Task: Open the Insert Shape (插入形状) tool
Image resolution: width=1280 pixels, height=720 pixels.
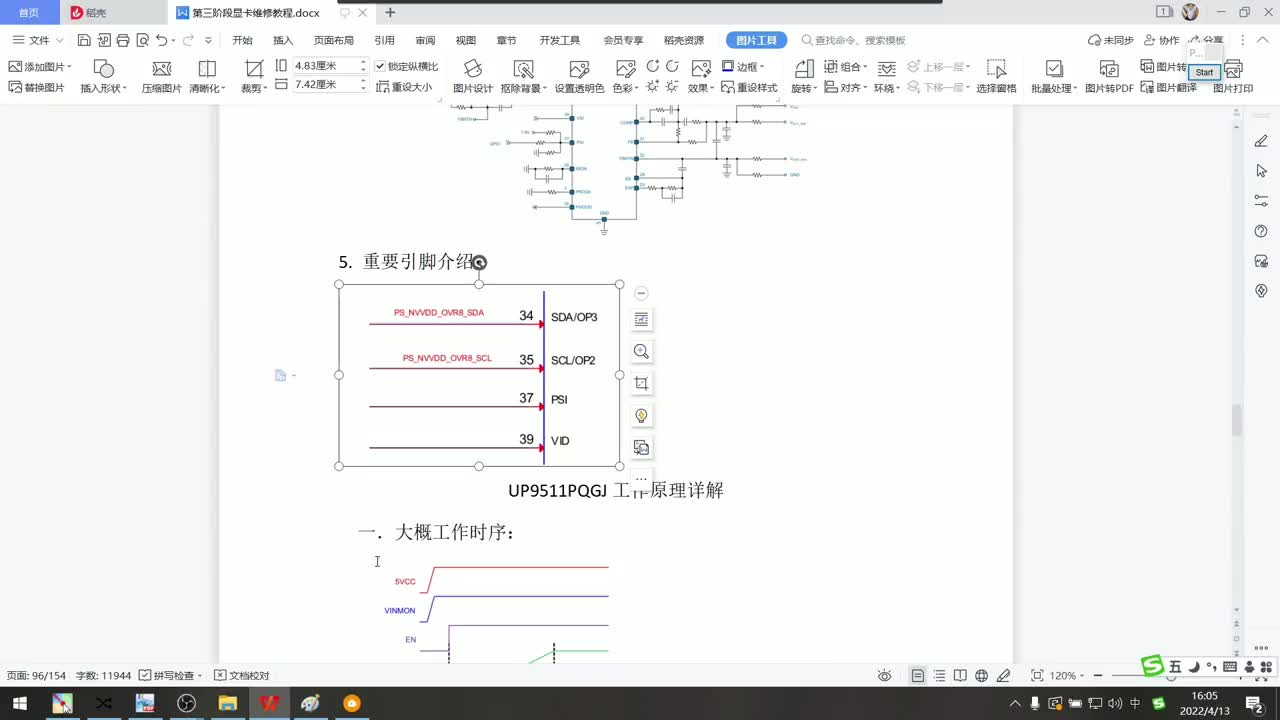Action: pyautogui.click(x=103, y=75)
